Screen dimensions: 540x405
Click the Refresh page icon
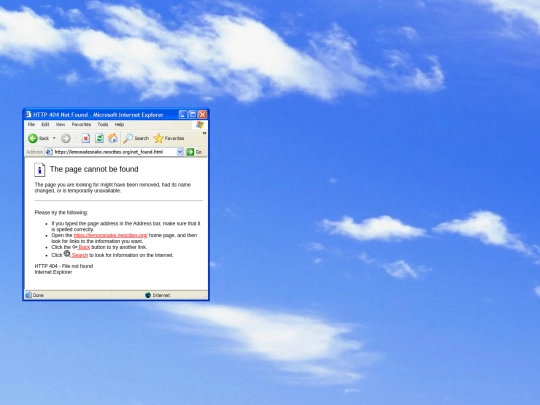click(99, 138)
